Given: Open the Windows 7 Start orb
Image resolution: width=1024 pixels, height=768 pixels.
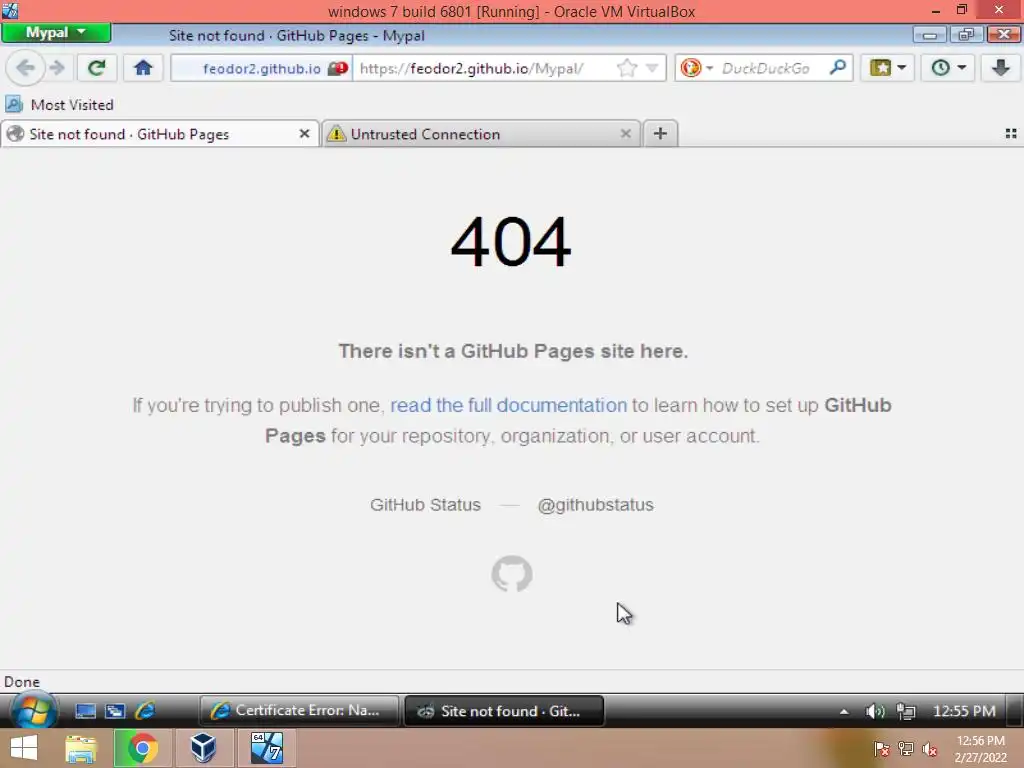Looking at the screenshot, I should (33, 709).
